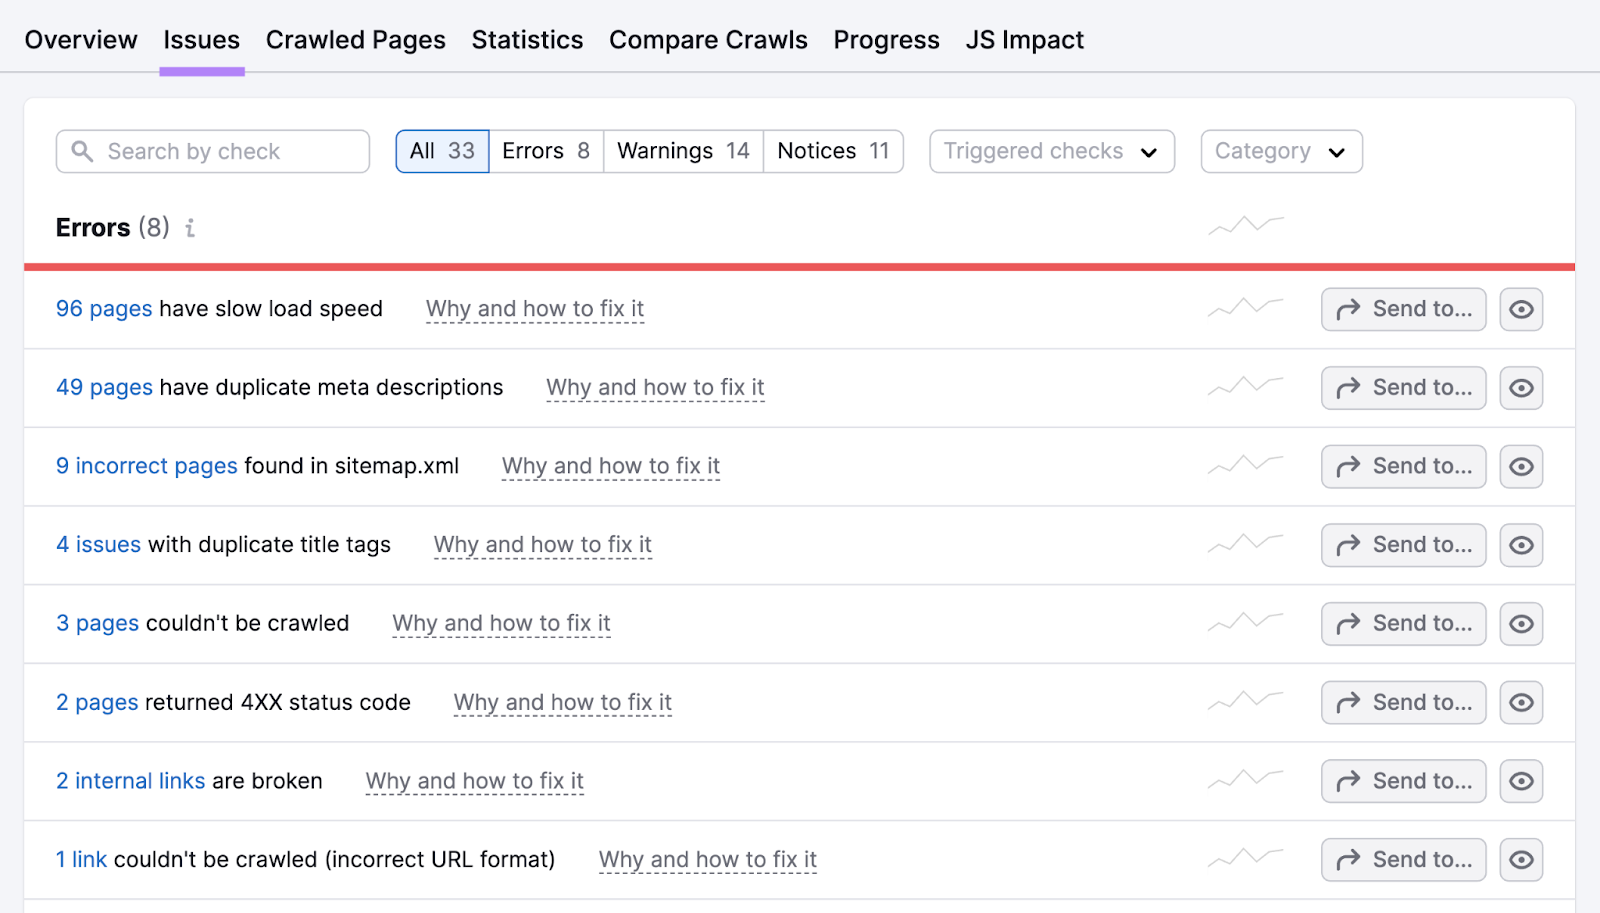The height and width of the screenshot is (913, 1600).
Task: Open the sparkline on the 4XX status code row
Action: click(x=1245, y=702)
